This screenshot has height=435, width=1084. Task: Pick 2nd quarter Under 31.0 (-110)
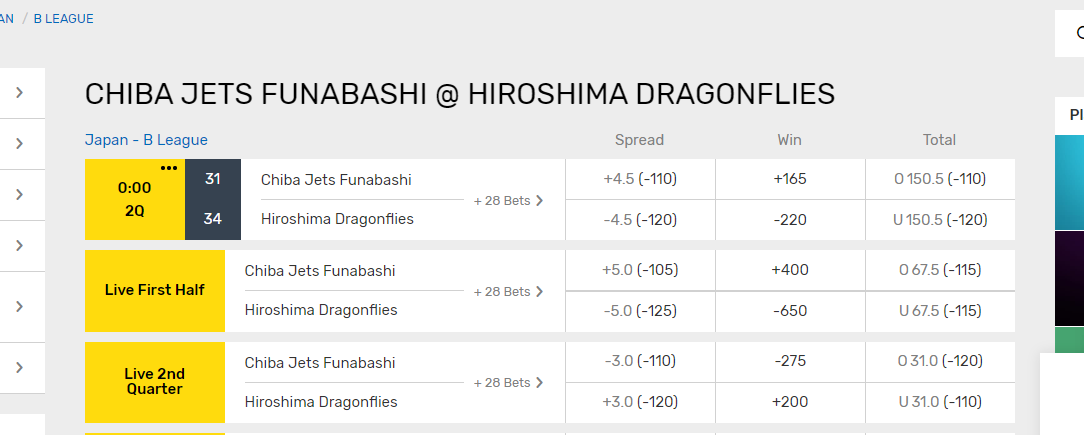pos(940,402)
